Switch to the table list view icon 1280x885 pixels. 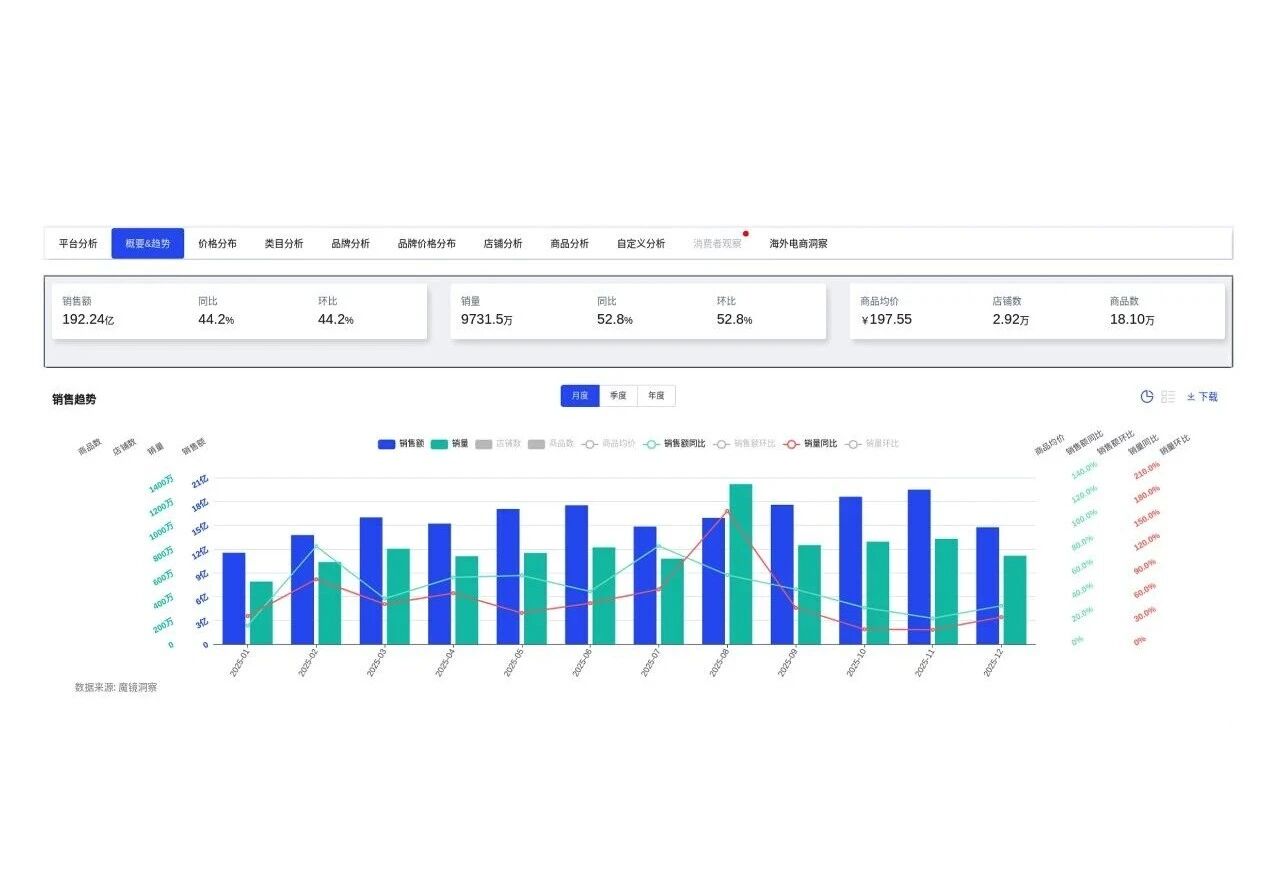[x=1168, y=397]
